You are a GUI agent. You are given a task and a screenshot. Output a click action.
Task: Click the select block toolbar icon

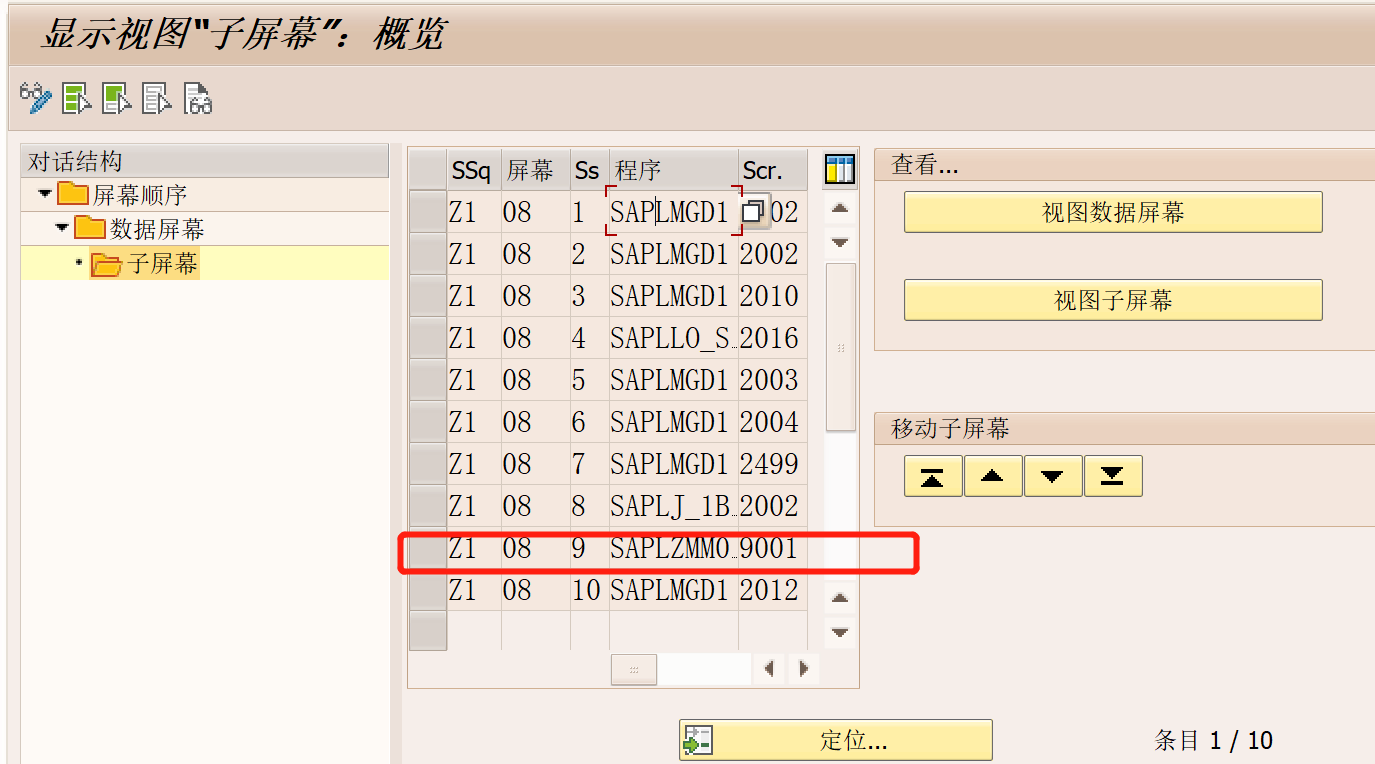pyautogui.click(x=117, y=98)
